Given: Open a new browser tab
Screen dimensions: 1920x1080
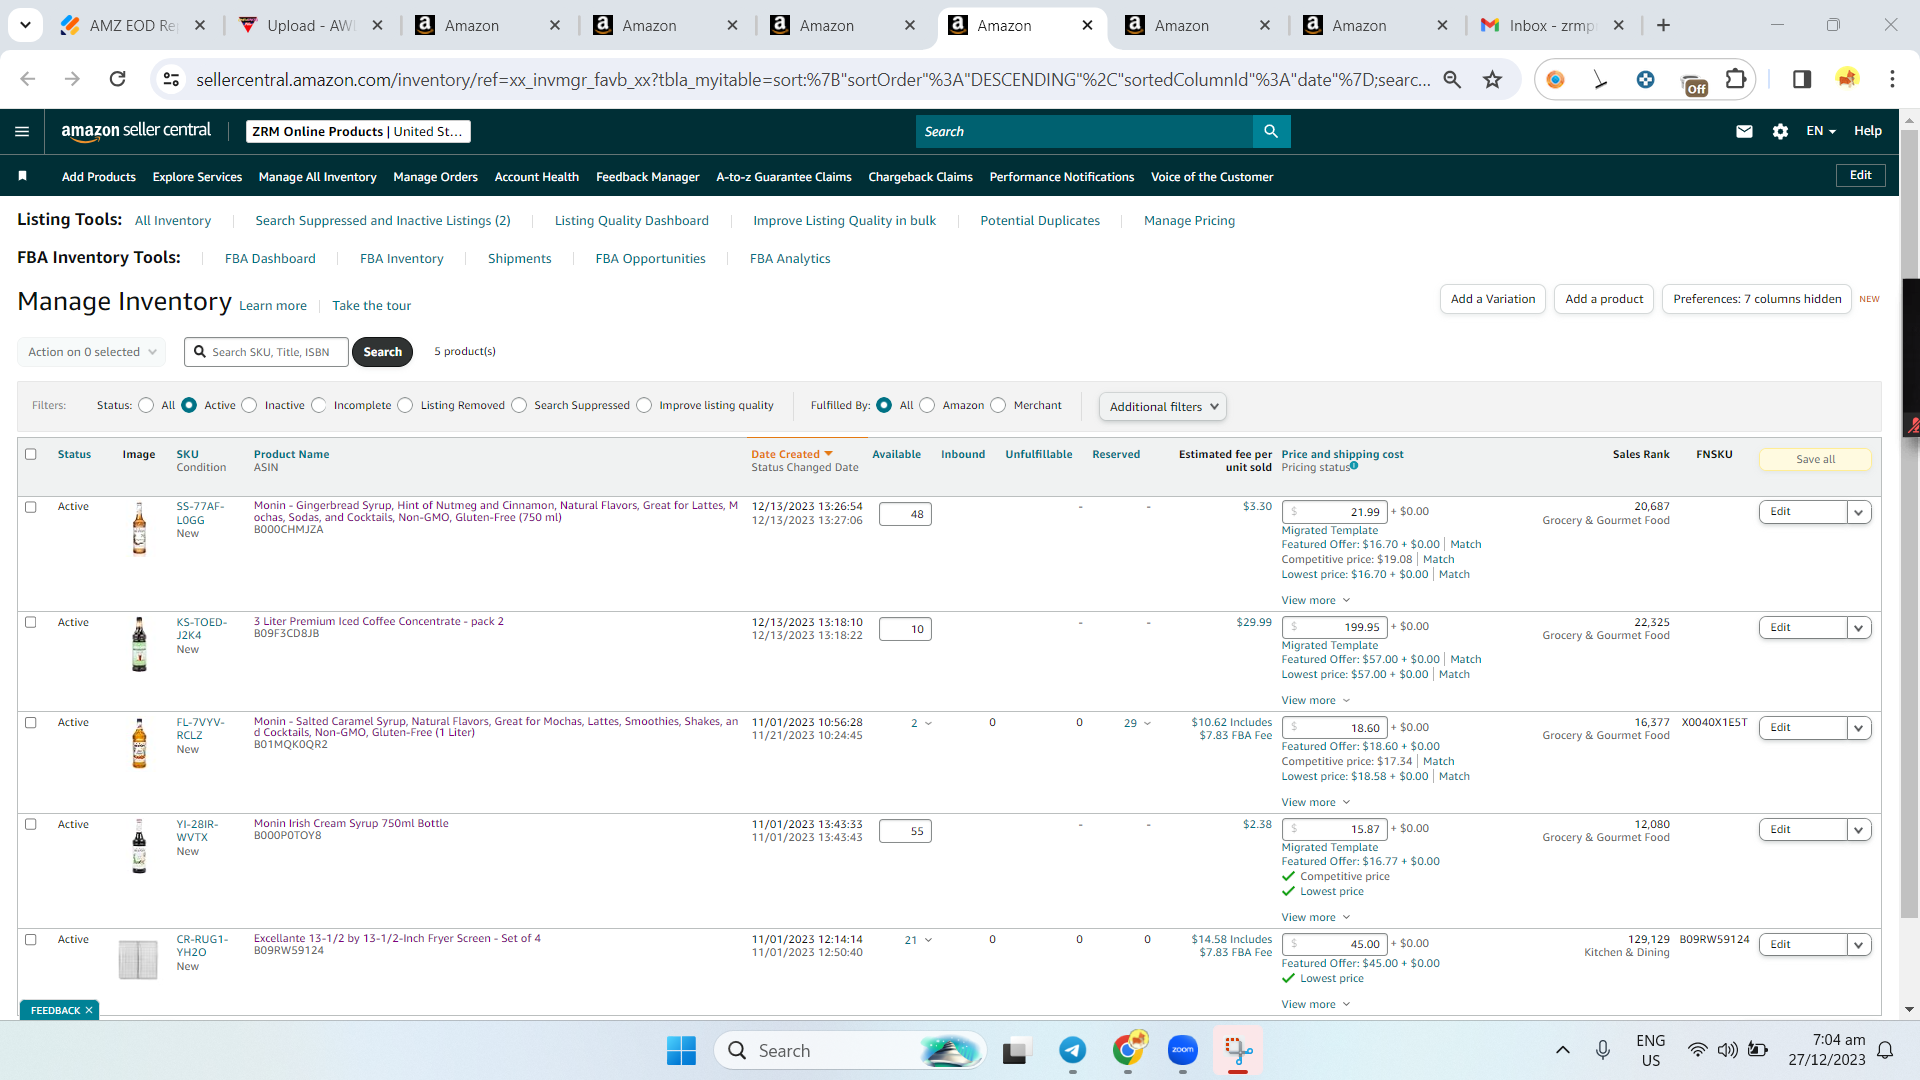Looking at the screenshot, I should coord(1663,25).
